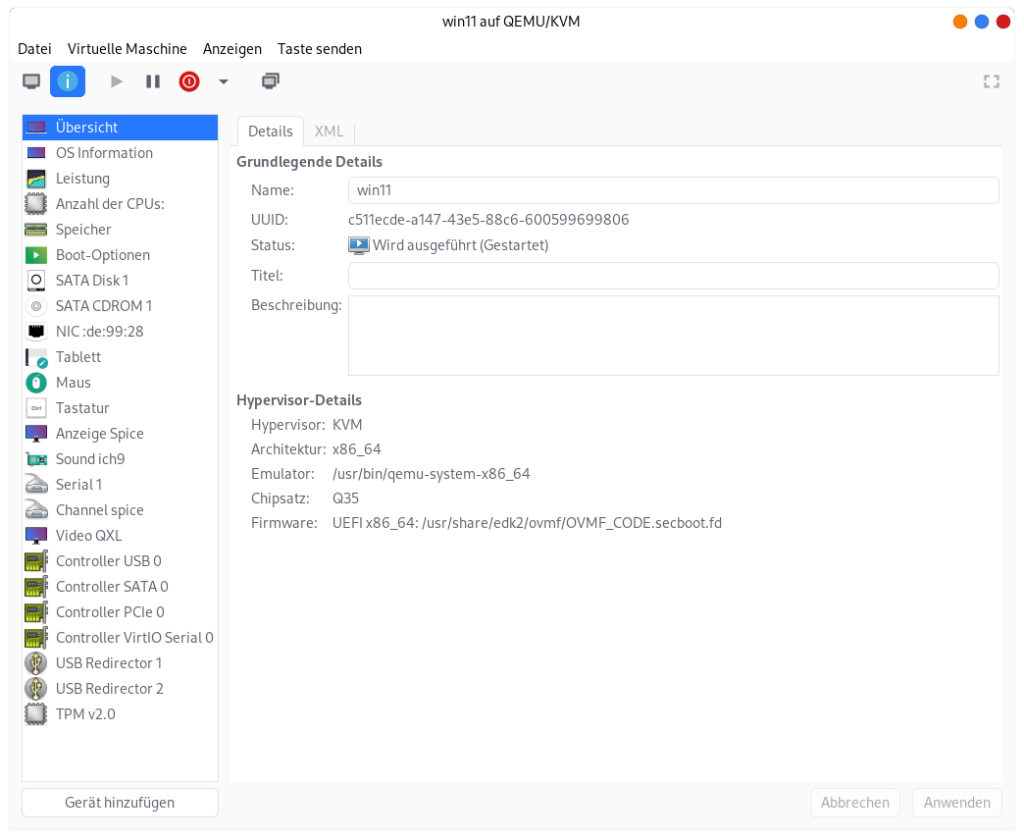
Task: Select Controller PCIe 0
Action: click(120, 612)
